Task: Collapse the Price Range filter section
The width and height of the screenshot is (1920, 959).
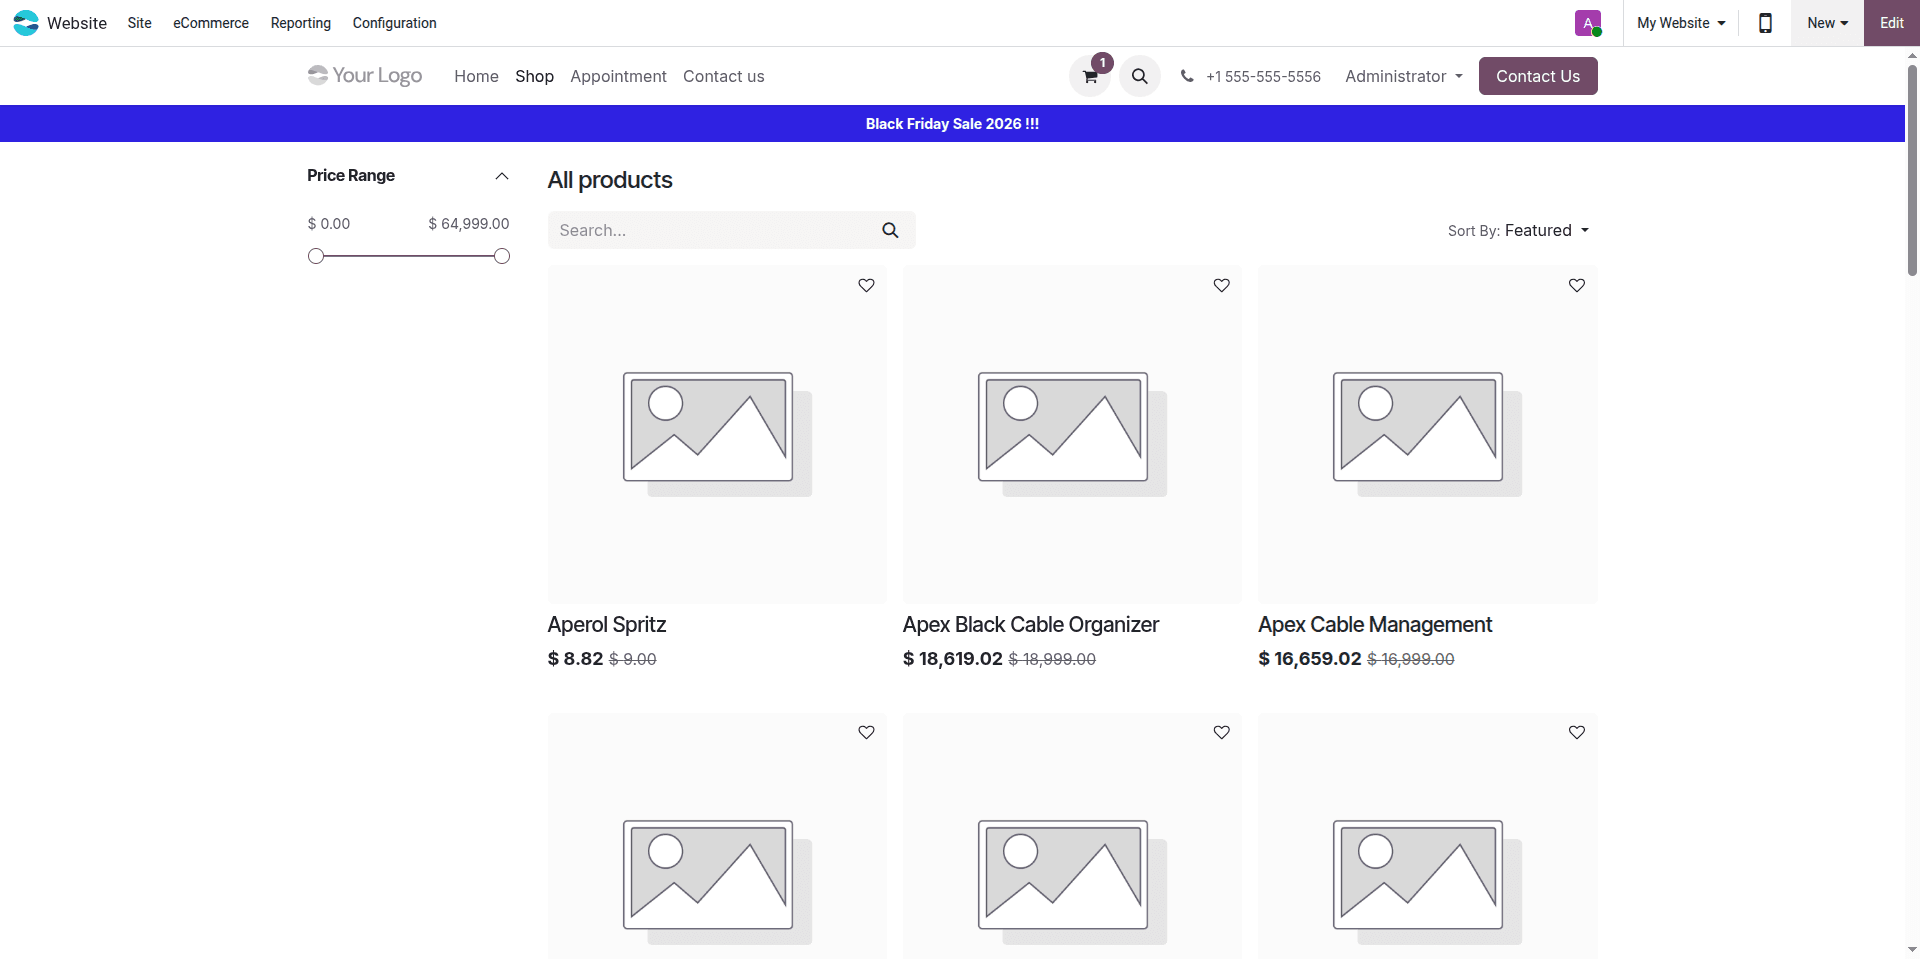Action: tap(502, 176)
